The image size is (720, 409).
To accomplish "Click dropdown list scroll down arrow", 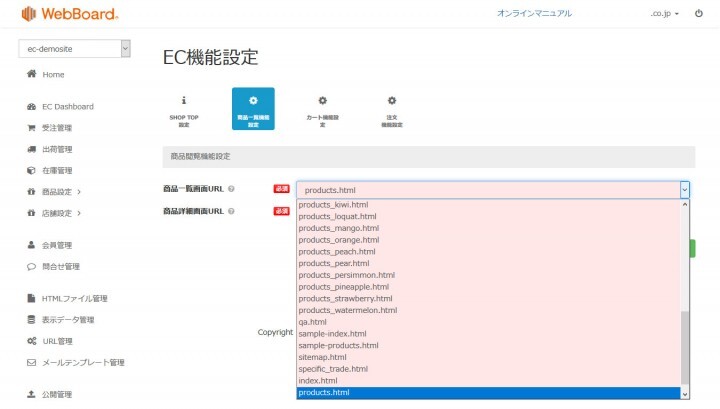I will (685, 394).
